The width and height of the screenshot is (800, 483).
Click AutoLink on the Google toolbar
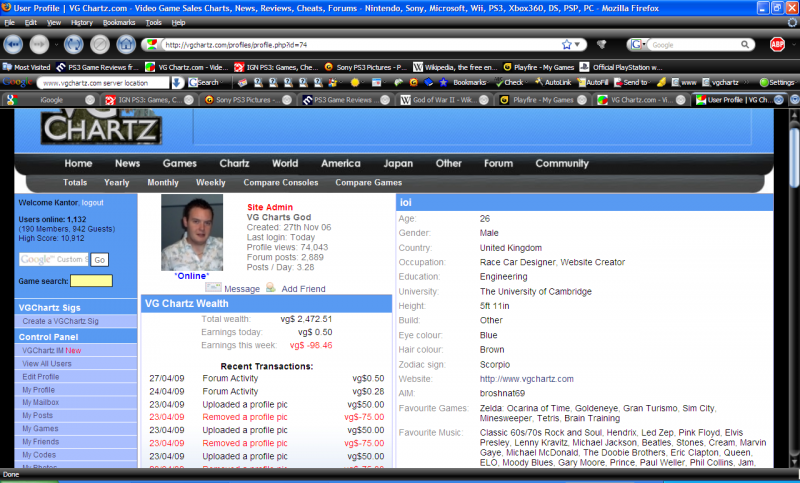553,83
